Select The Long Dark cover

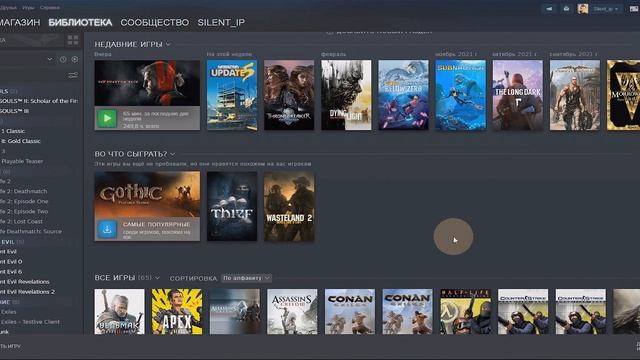pos(518,95)
